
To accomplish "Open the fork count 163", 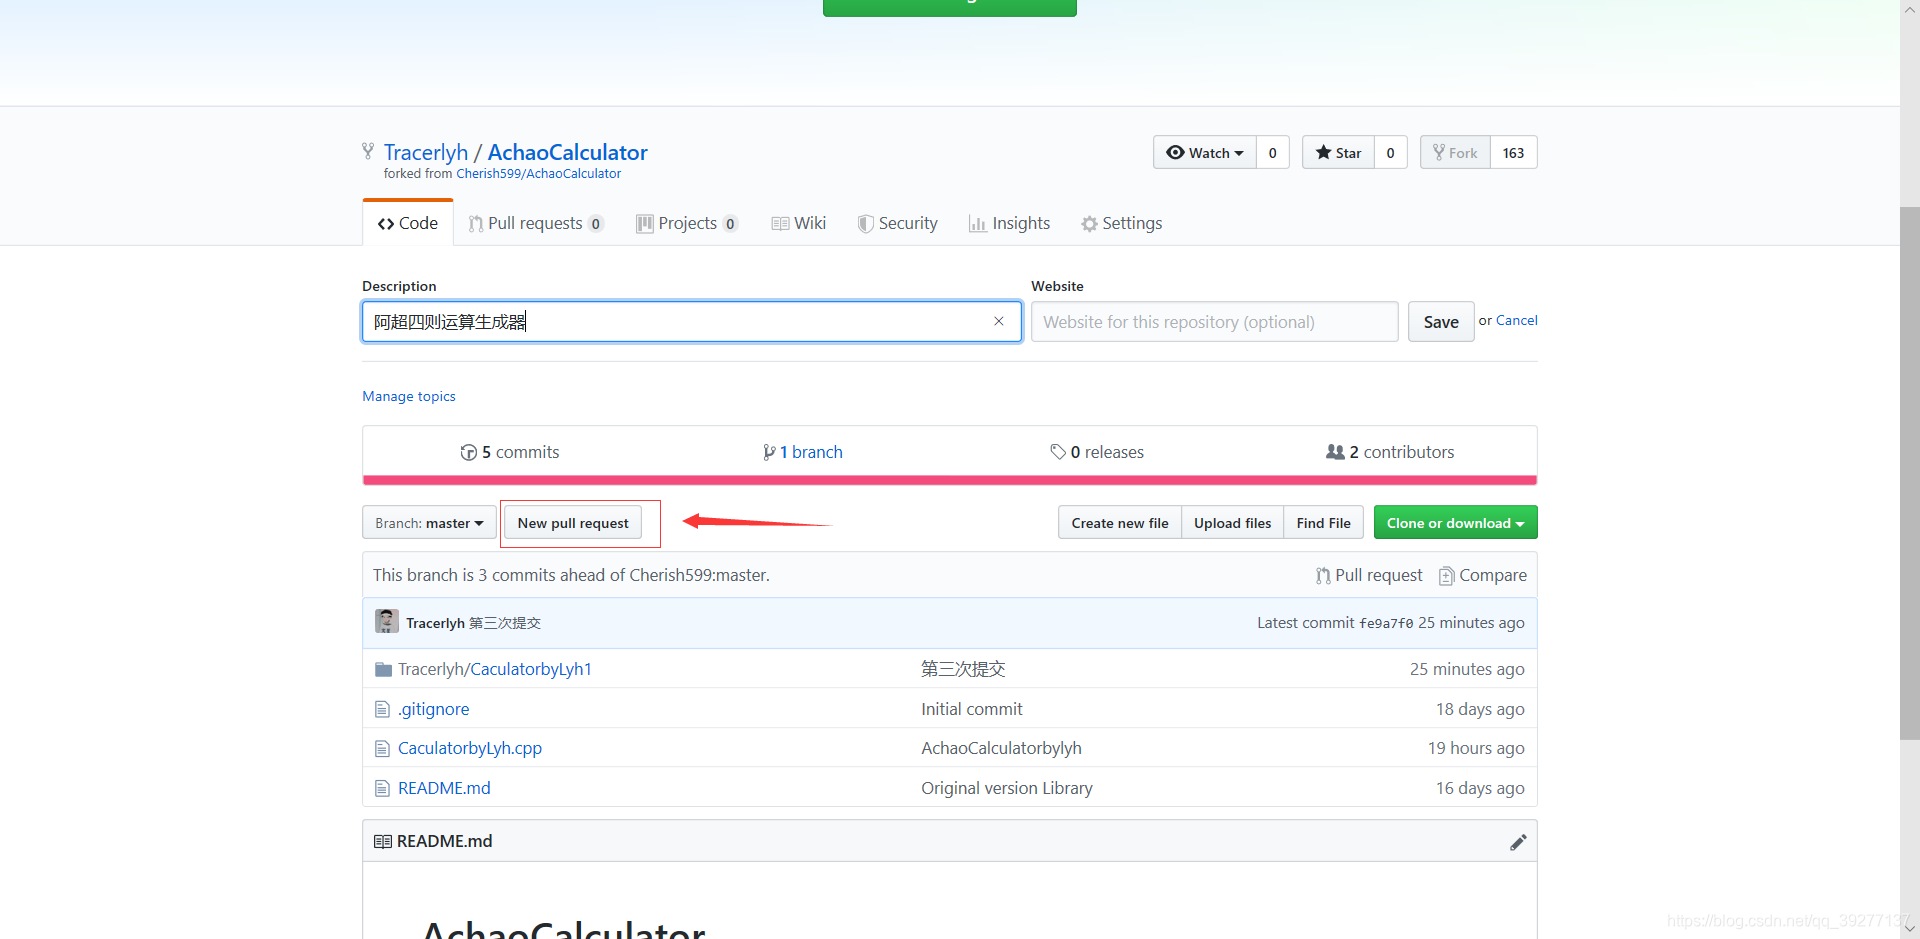I will (x=1513, y=153).
